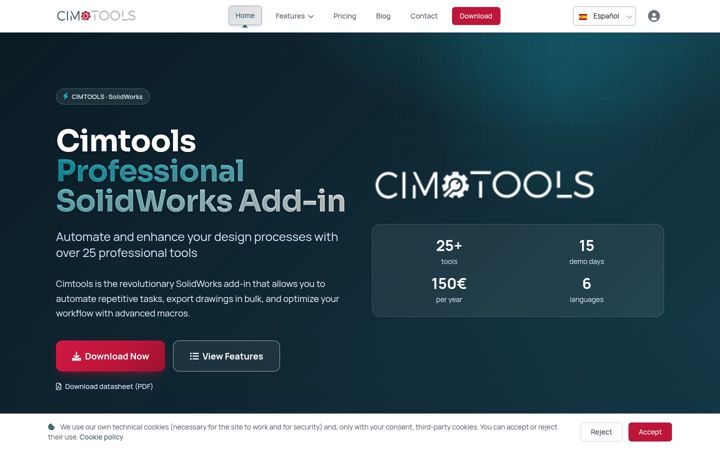Click the View Features button
The width and height of the screenshot is (720, 450).
pyautogui.click(x=226, y=356)
